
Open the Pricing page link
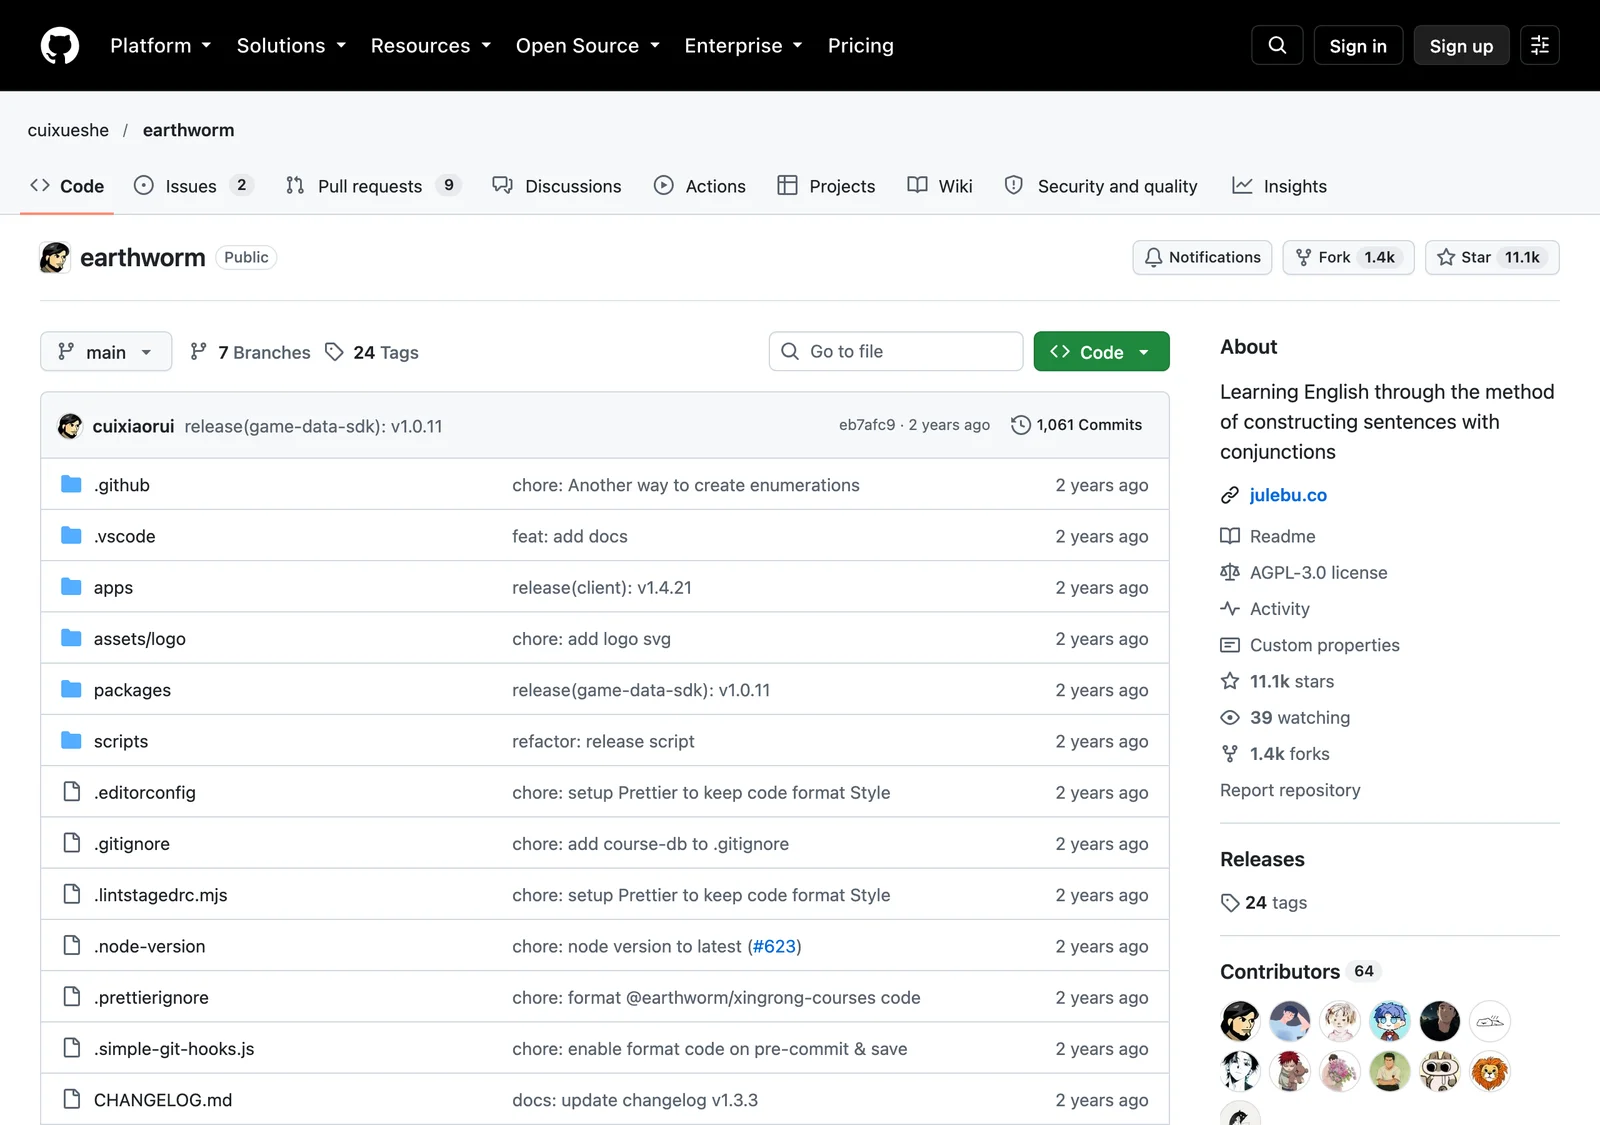[x=861, y=46]
